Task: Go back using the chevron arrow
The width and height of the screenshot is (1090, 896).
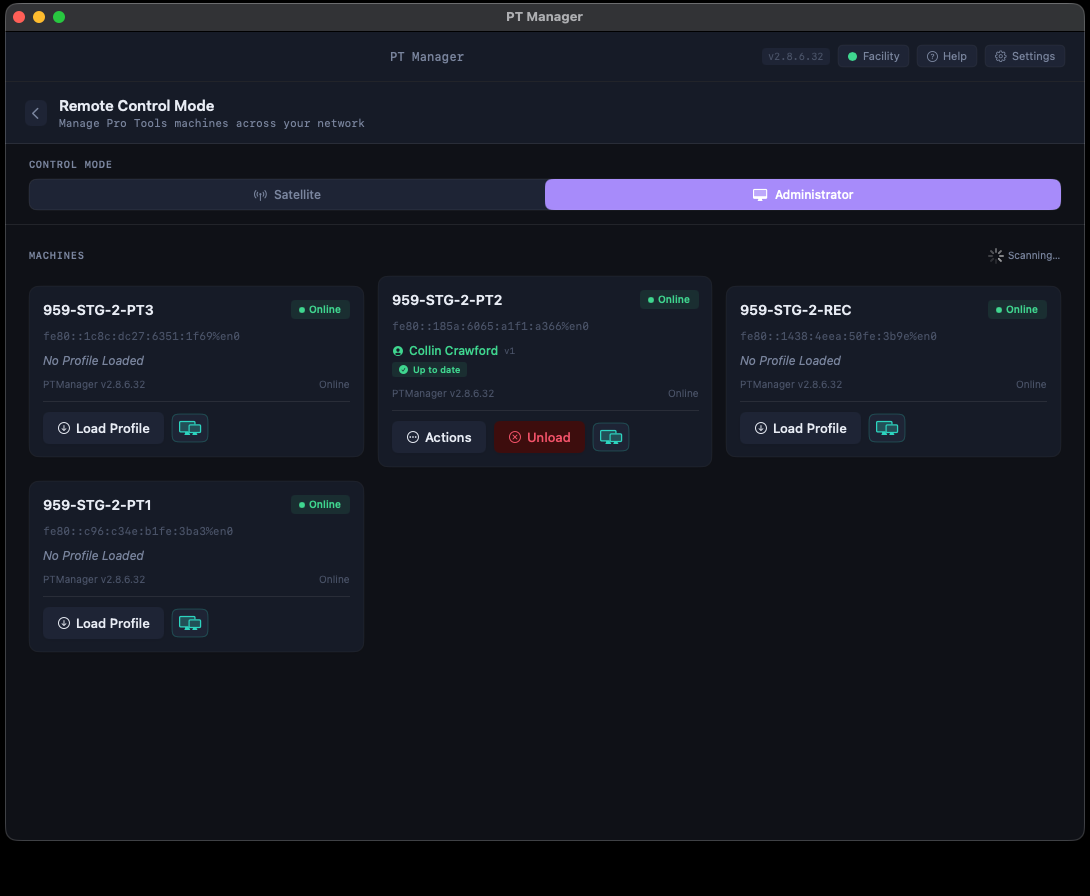Action: [35, 113]
